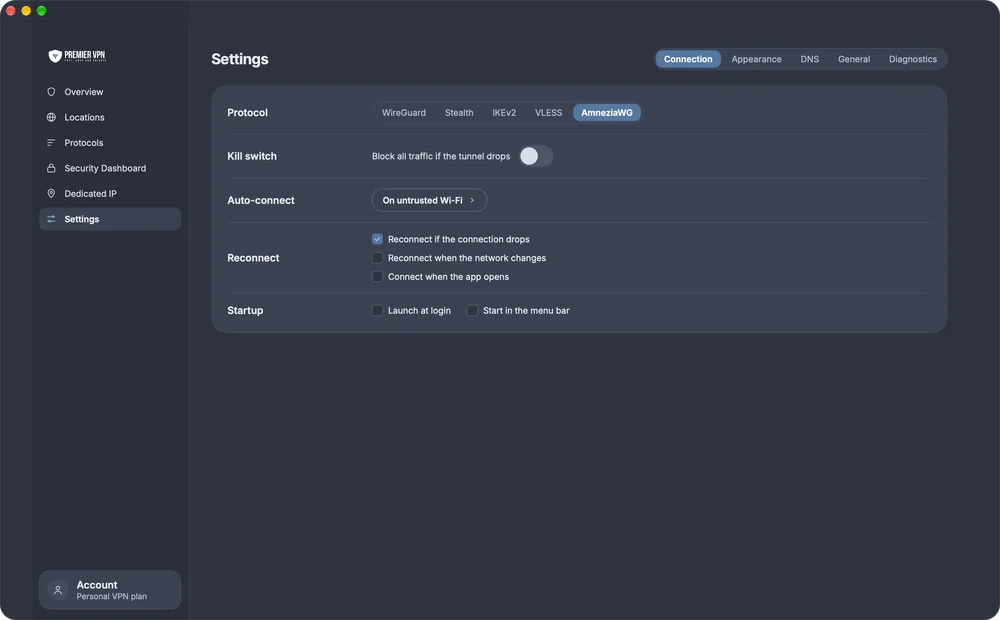Open the Overview page
This screenshot has height=620, width=1000.
110,92
